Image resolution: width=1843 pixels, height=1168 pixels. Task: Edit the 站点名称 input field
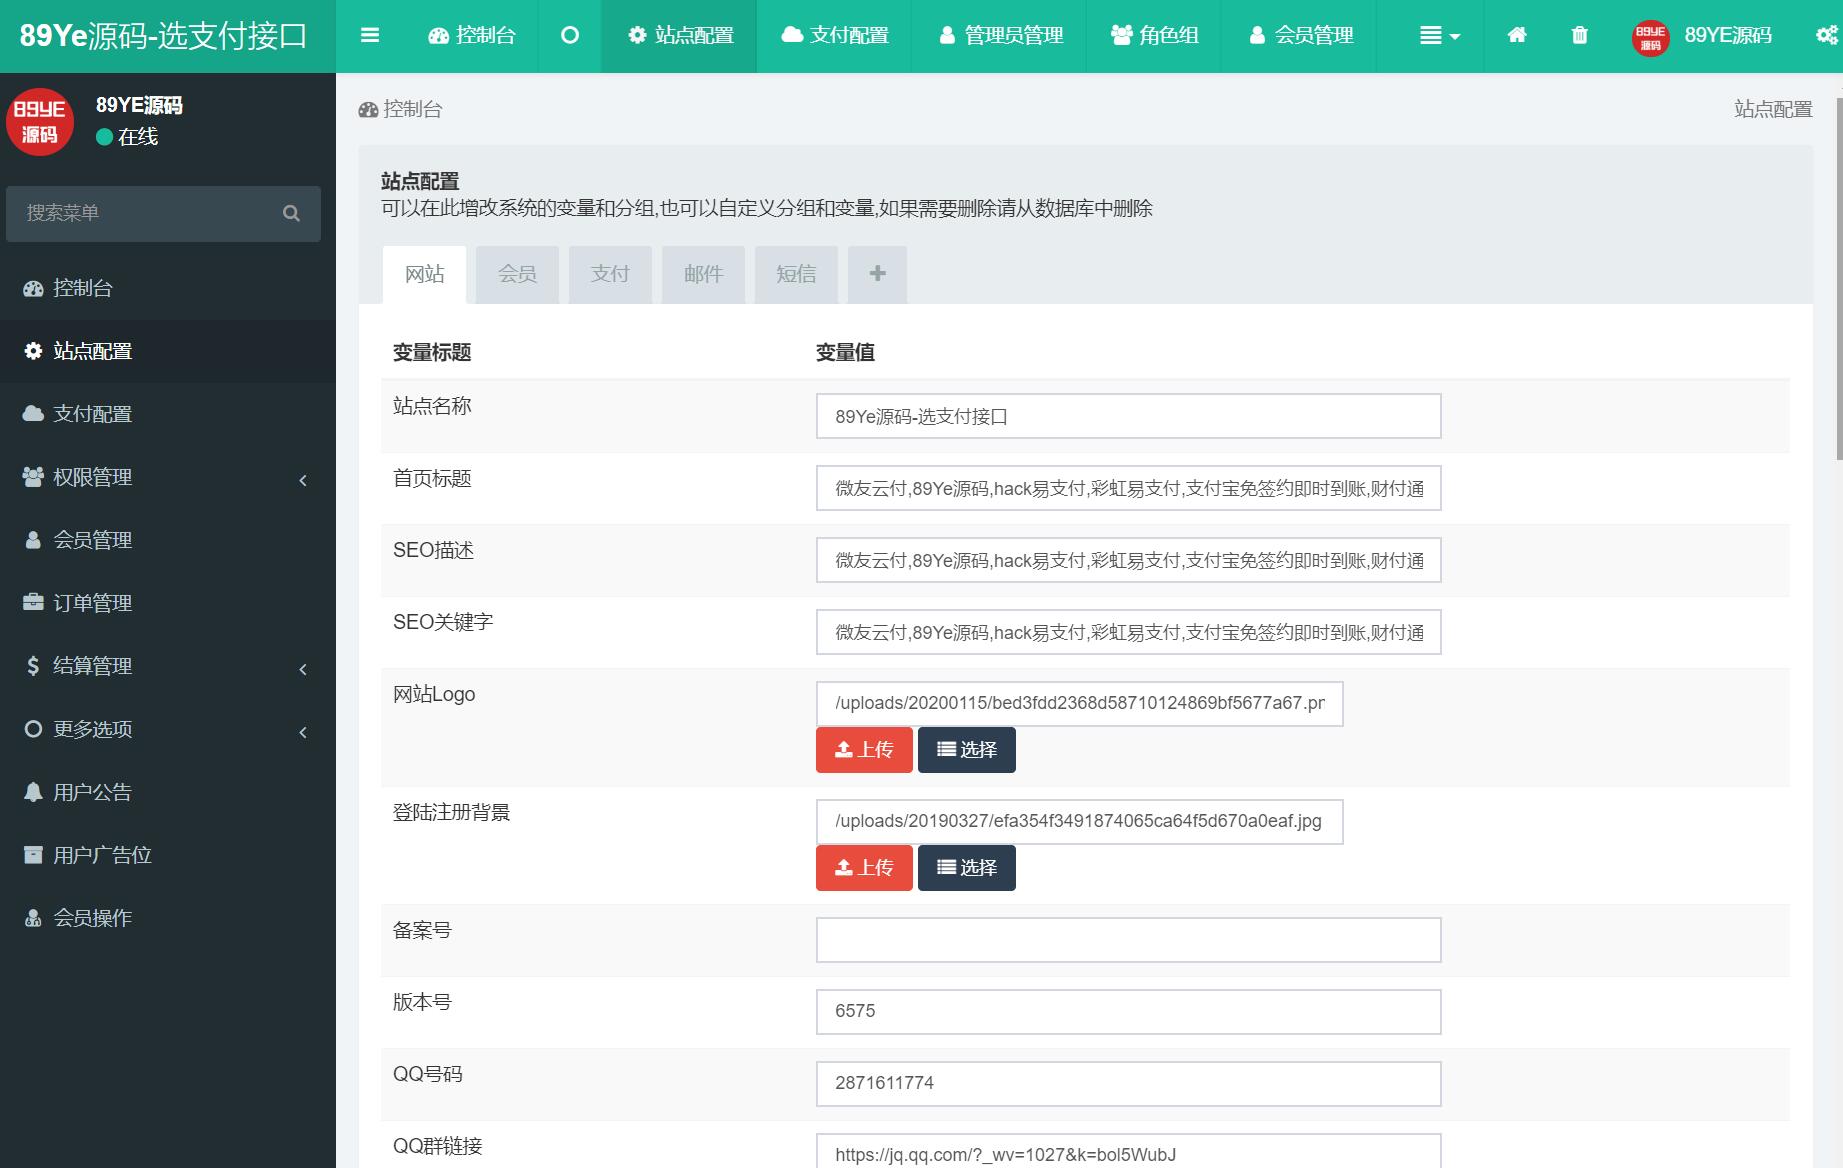pos(1128,416)
